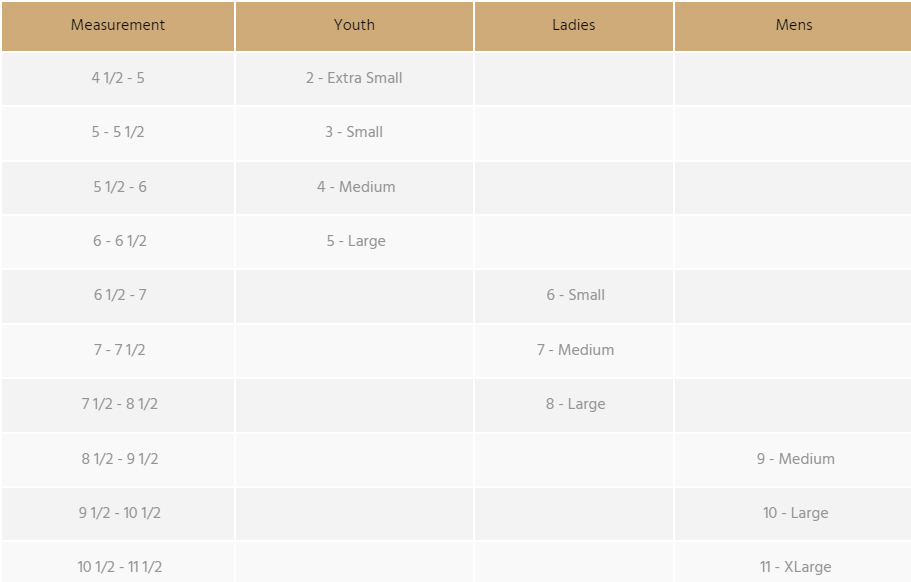Select the 9 - Medium mens size
911x582 pixels.
795,459
